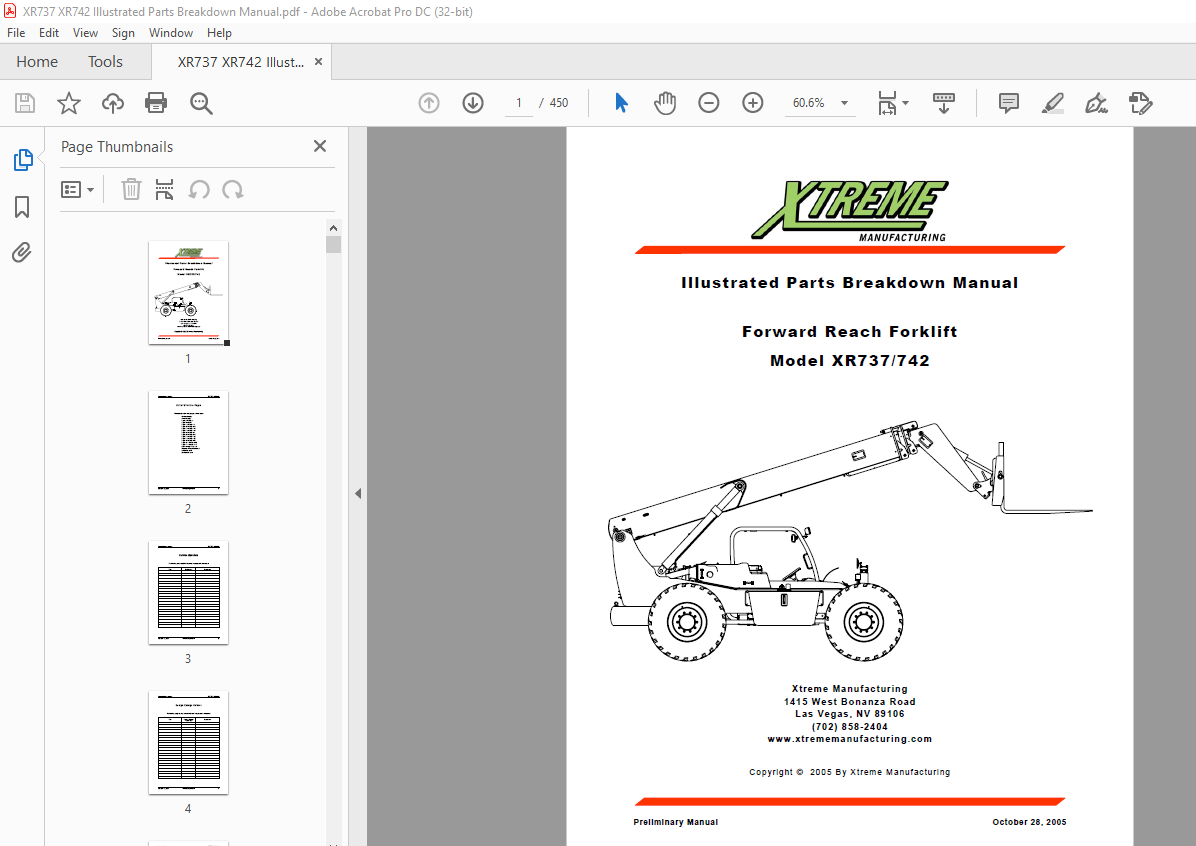1196x846 pixels.
Task: Click 'October 28, 2005' date text
Action: coord(1029,822)
